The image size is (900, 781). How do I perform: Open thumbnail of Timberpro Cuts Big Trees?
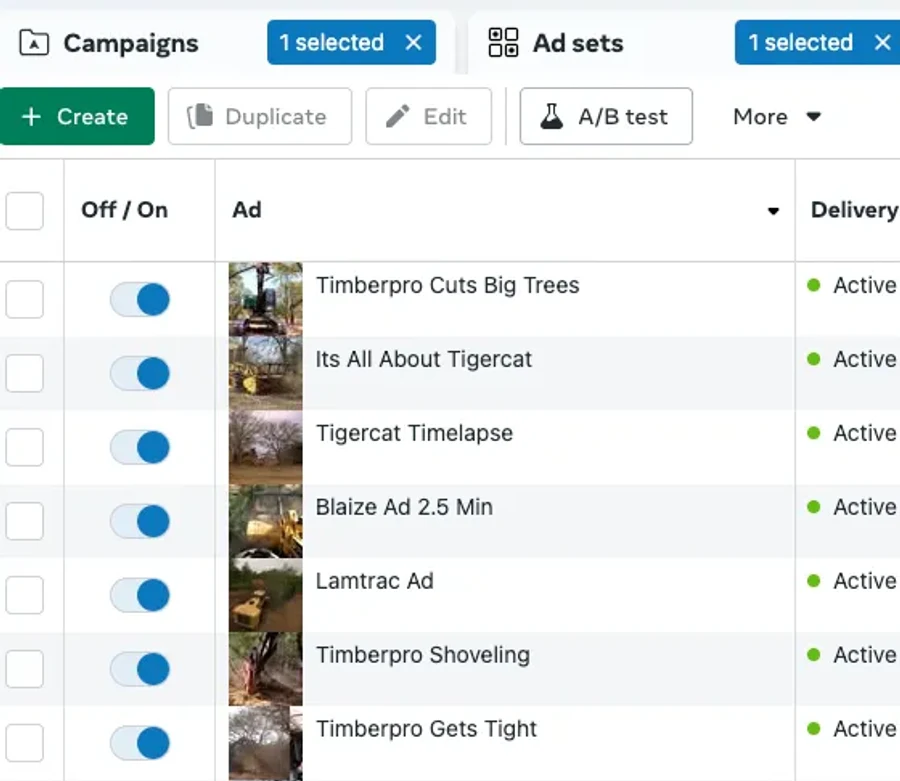[265, 299]
